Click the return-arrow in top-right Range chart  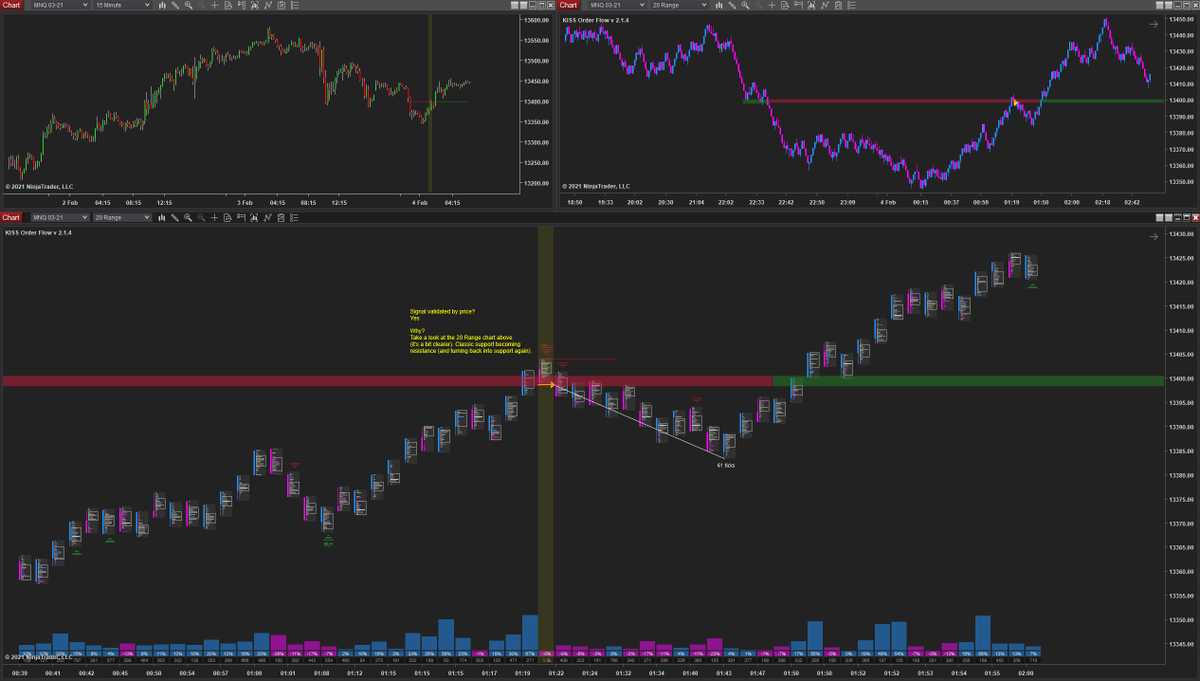(x=1153, y=24)
